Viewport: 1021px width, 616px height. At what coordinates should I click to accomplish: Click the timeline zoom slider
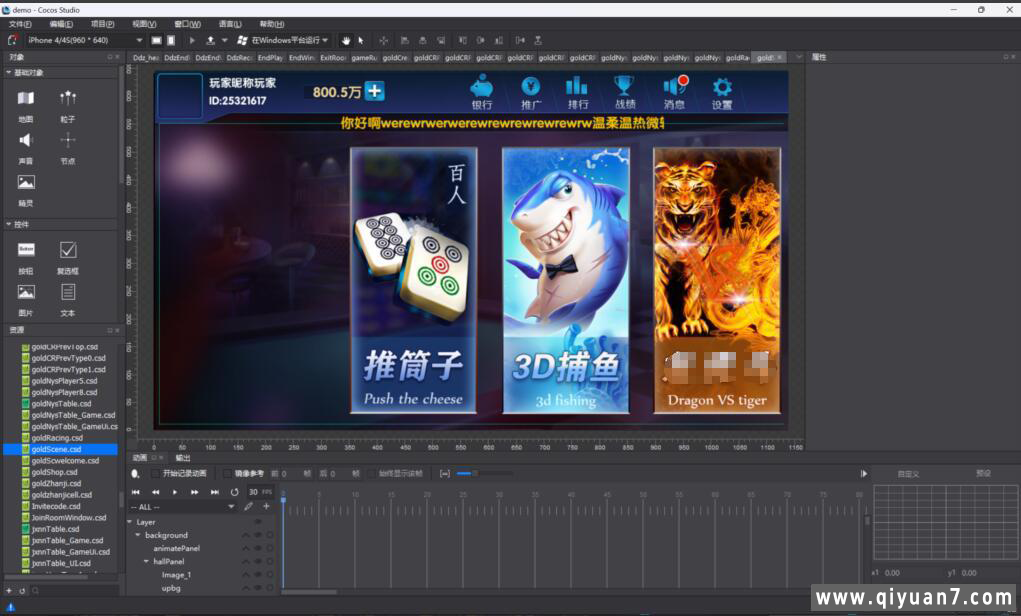(x=466, y=474)
